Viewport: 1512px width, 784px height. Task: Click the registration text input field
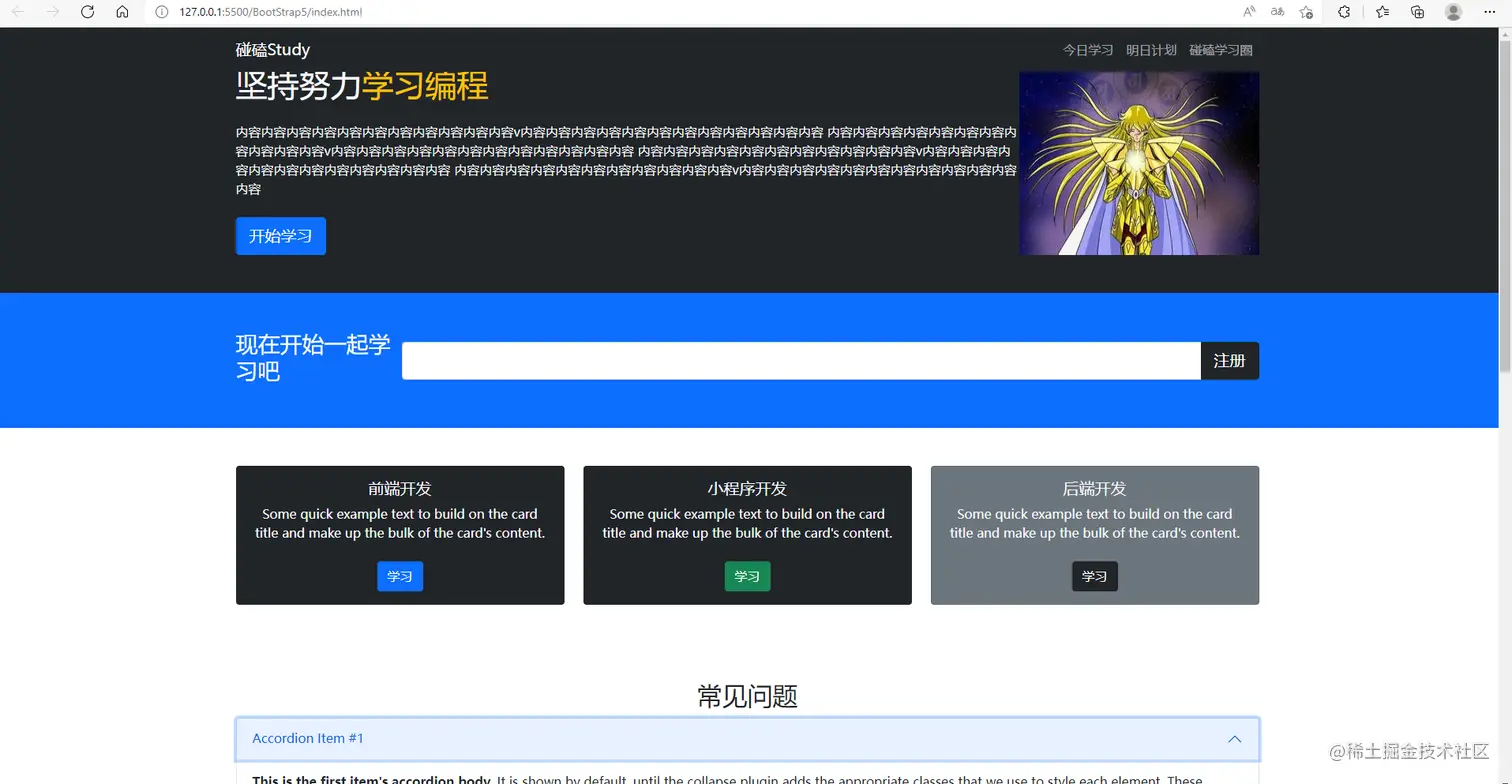coord(801,361)
